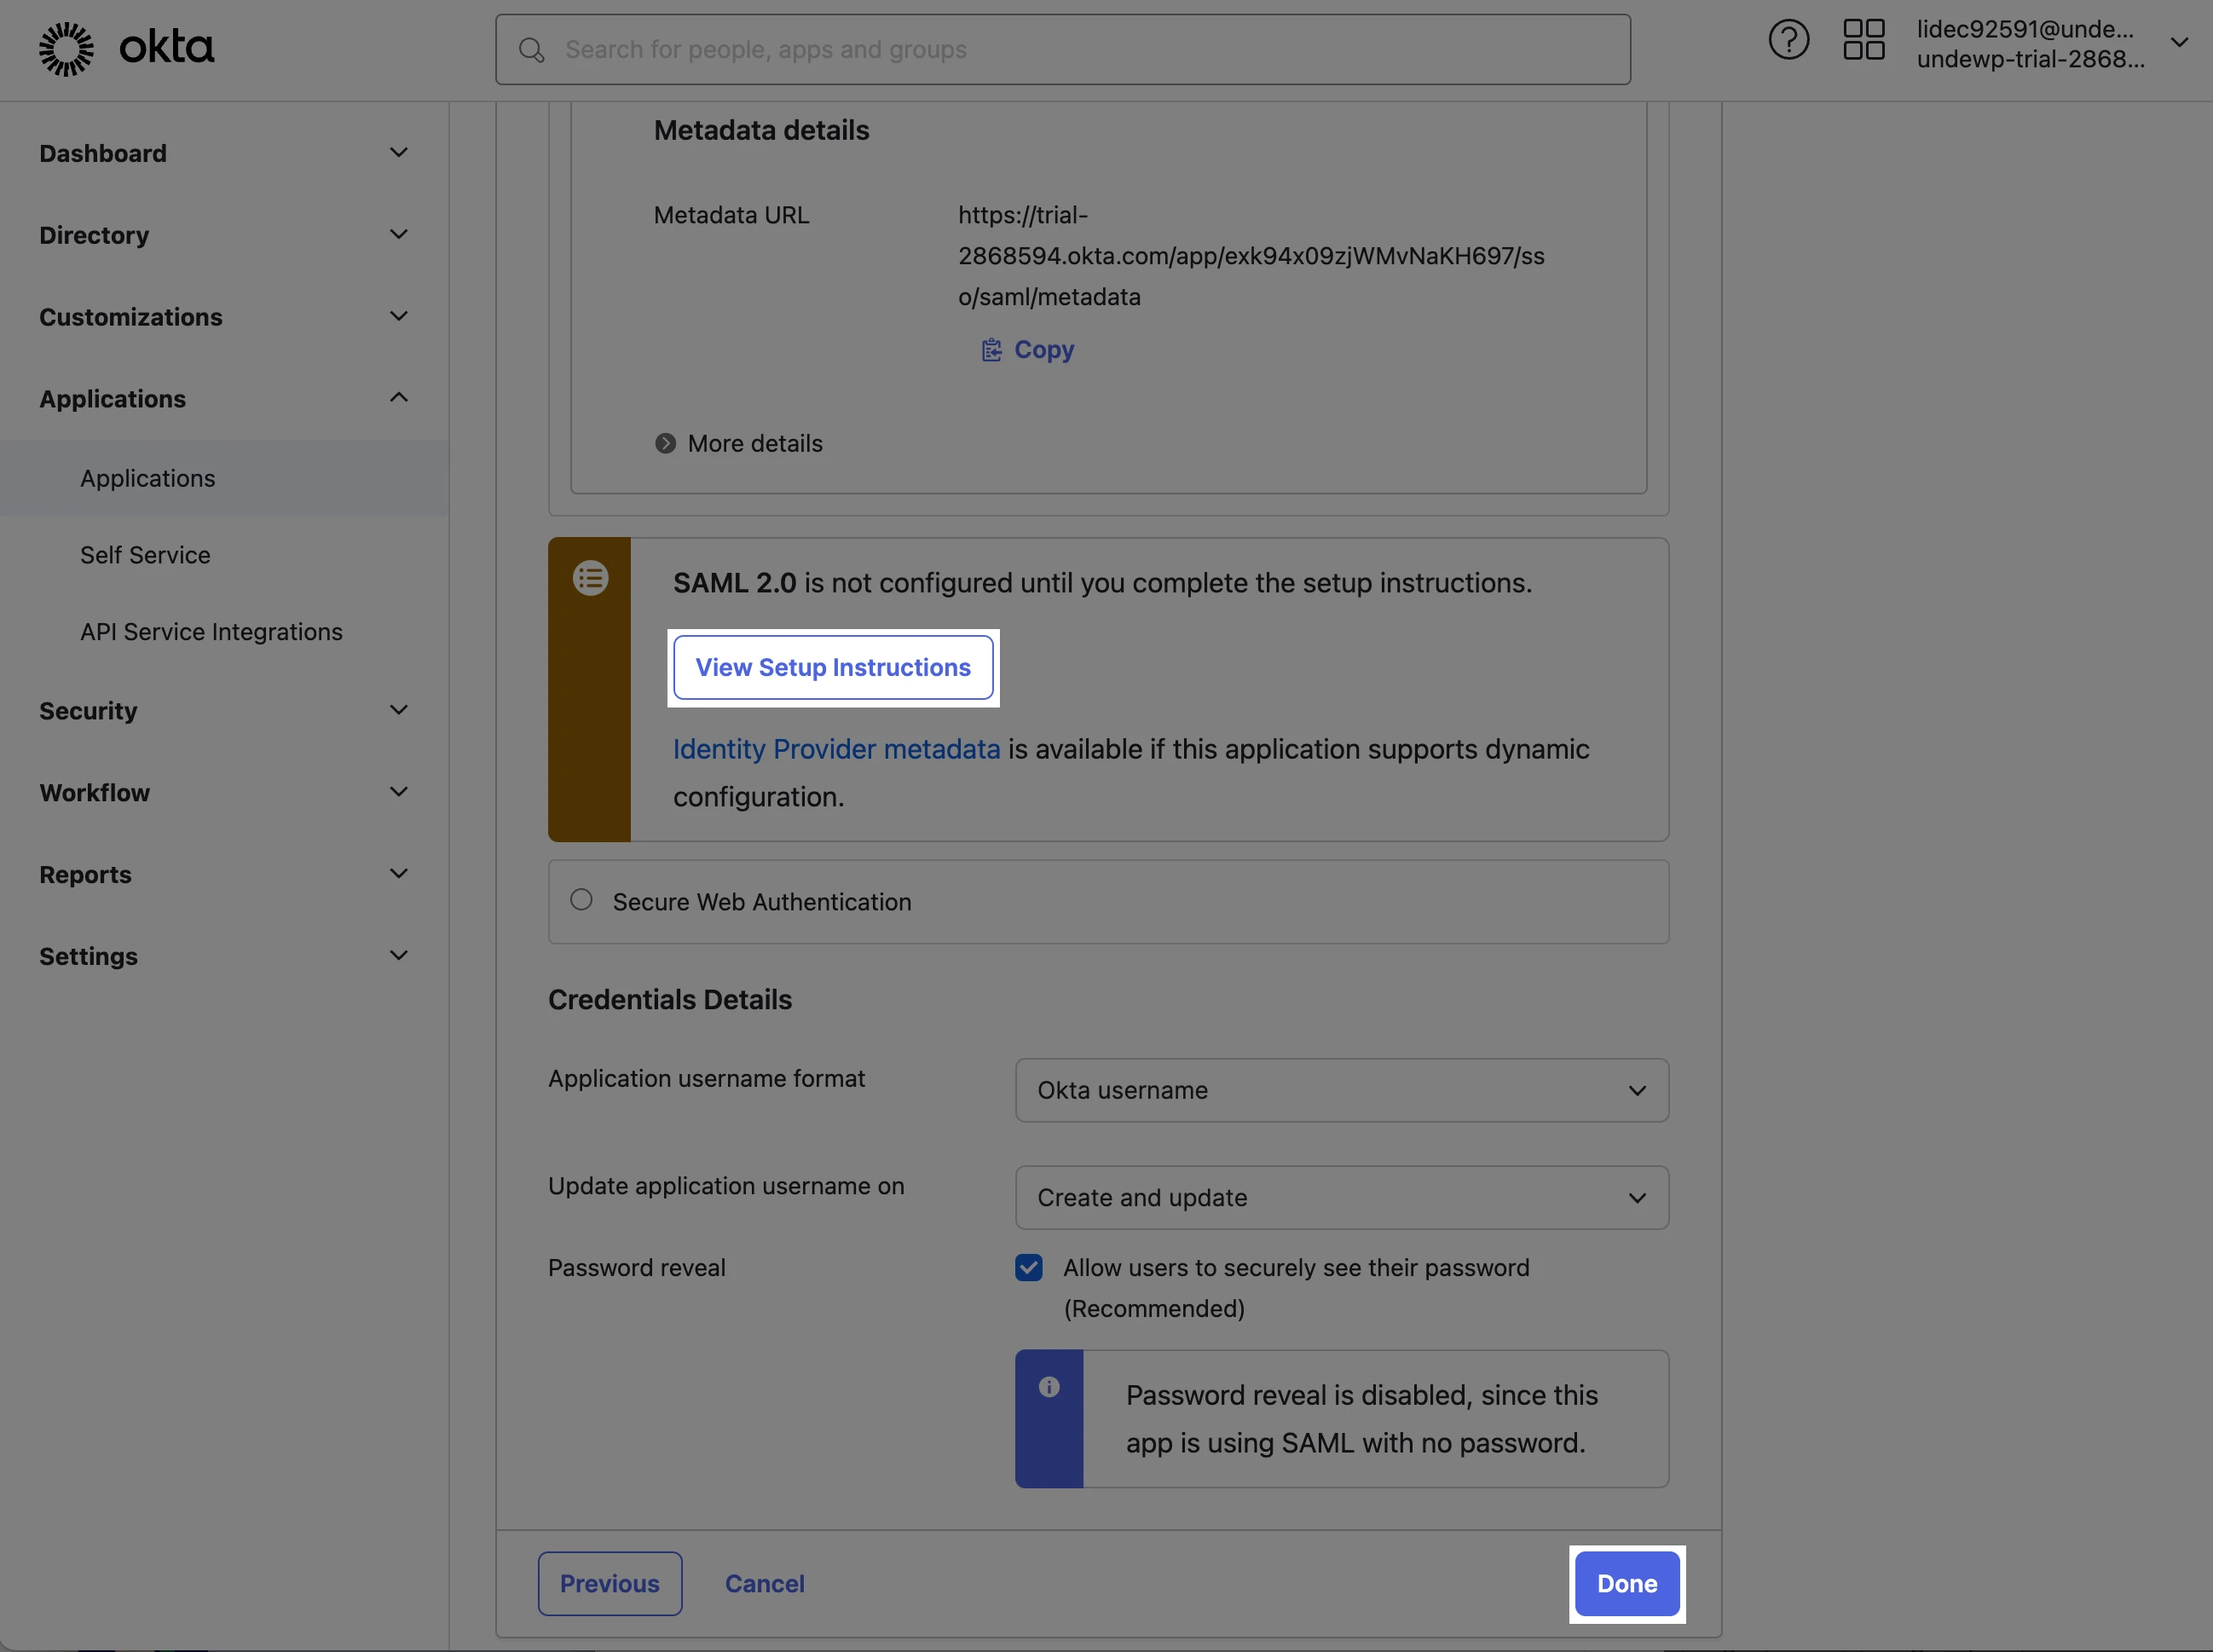The image size is (2213, 1652).
Task: Click the 'Metadata details' heading
Action: (x=761, y=130)
